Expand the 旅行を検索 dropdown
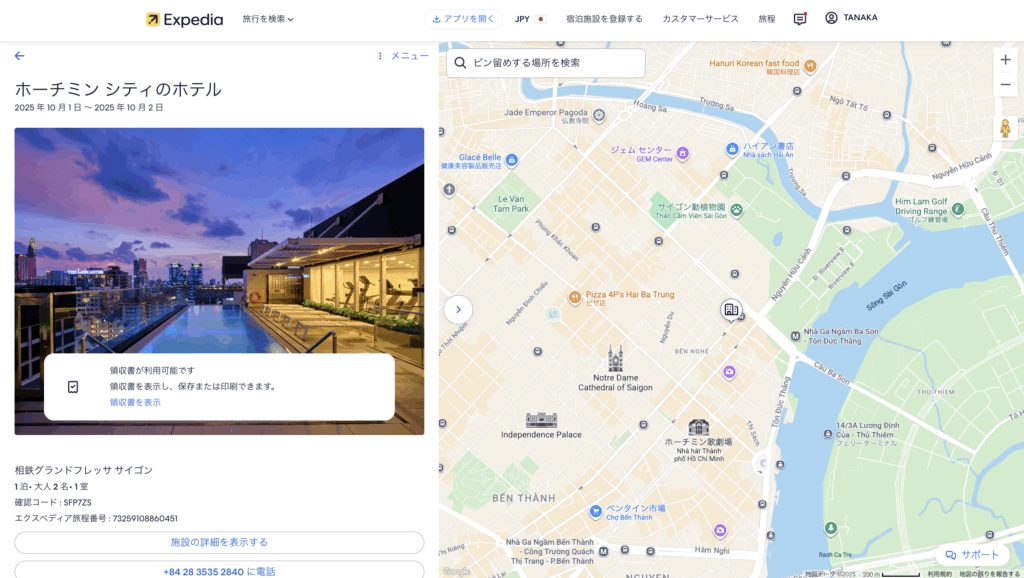This screenshot has width=1024, height=578. pos(268,19)
